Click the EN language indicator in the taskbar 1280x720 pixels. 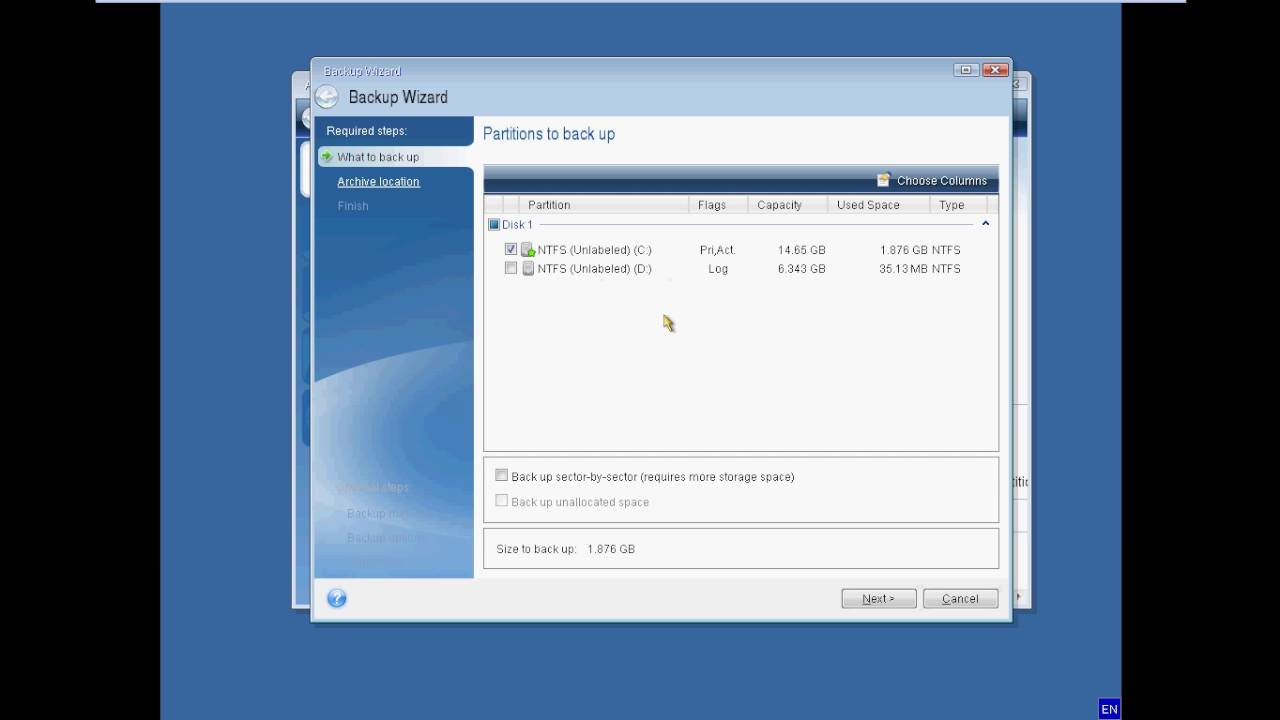point(1109,708)
